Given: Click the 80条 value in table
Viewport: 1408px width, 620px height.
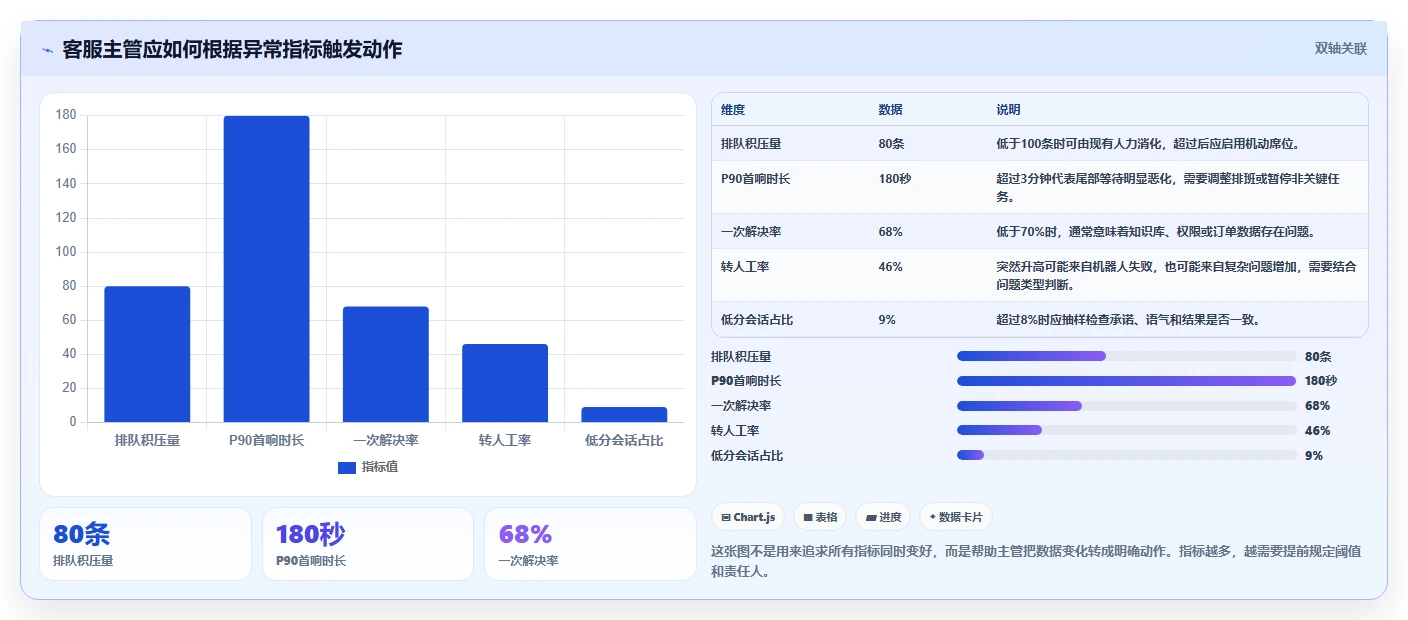Looking at the screenshot, I should pos(892,144).
